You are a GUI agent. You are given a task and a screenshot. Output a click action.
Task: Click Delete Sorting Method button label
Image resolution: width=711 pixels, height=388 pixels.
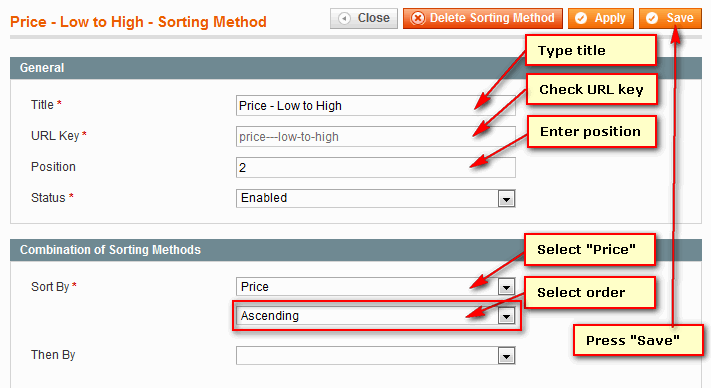tap(492, 18)
